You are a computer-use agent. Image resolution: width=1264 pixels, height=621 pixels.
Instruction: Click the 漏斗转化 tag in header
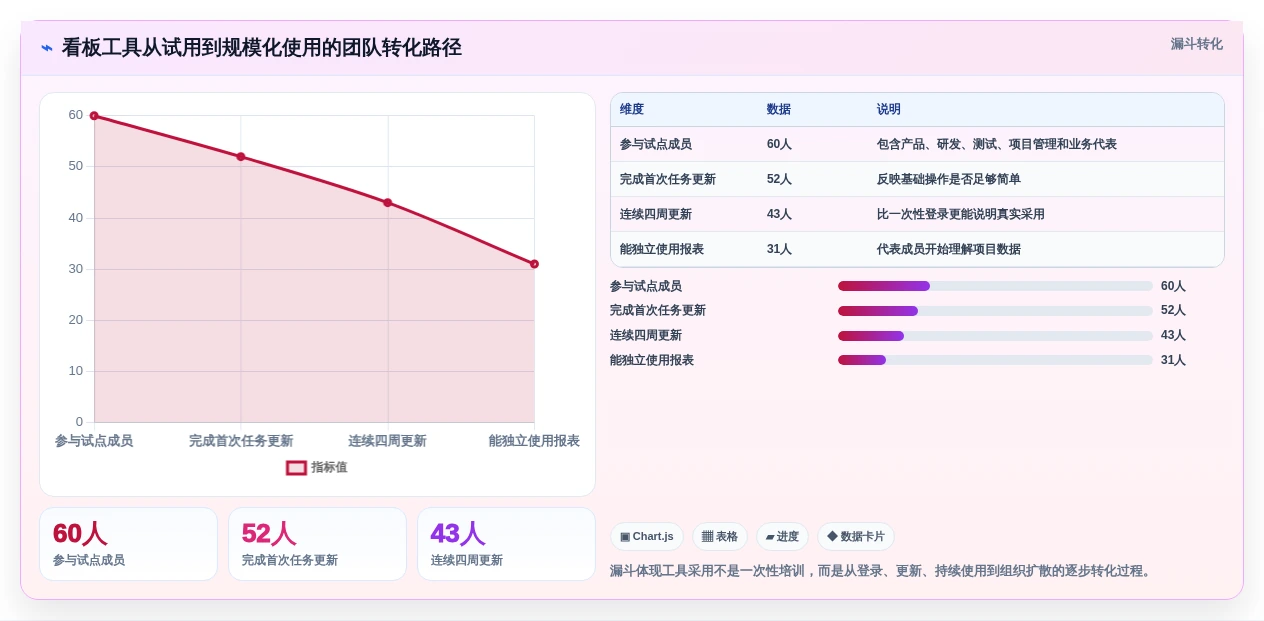(x=1196, y=44)
